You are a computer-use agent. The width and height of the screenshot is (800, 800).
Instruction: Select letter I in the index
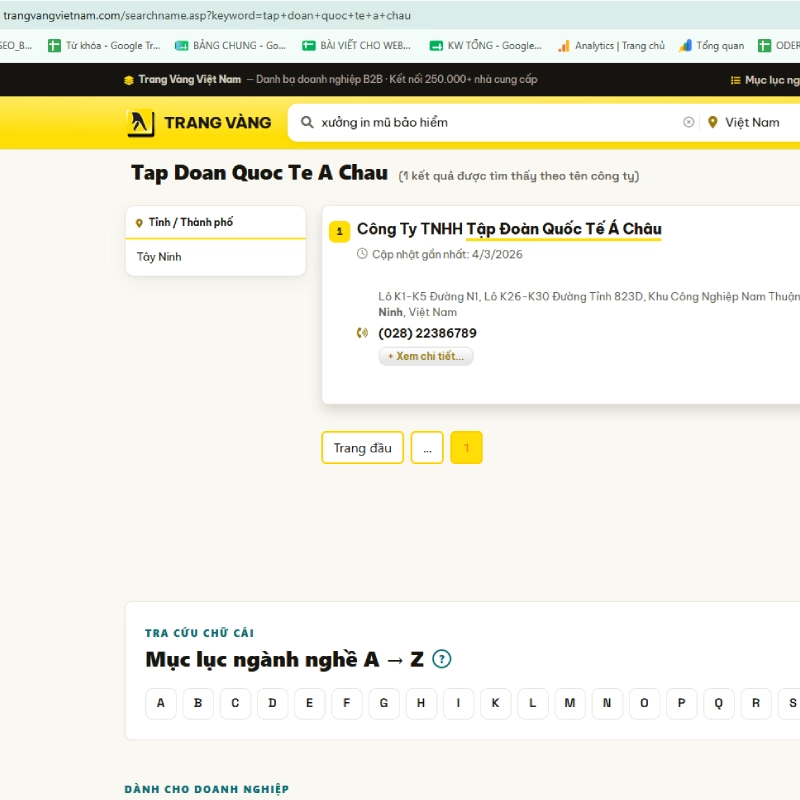459,703
